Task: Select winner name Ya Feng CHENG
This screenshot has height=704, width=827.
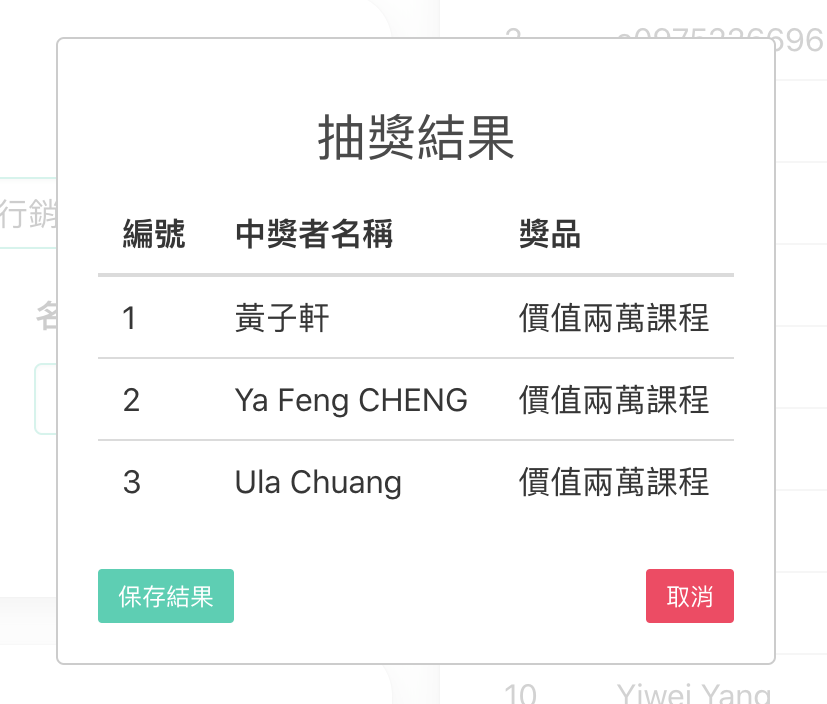Action: [x=351, y=400]
